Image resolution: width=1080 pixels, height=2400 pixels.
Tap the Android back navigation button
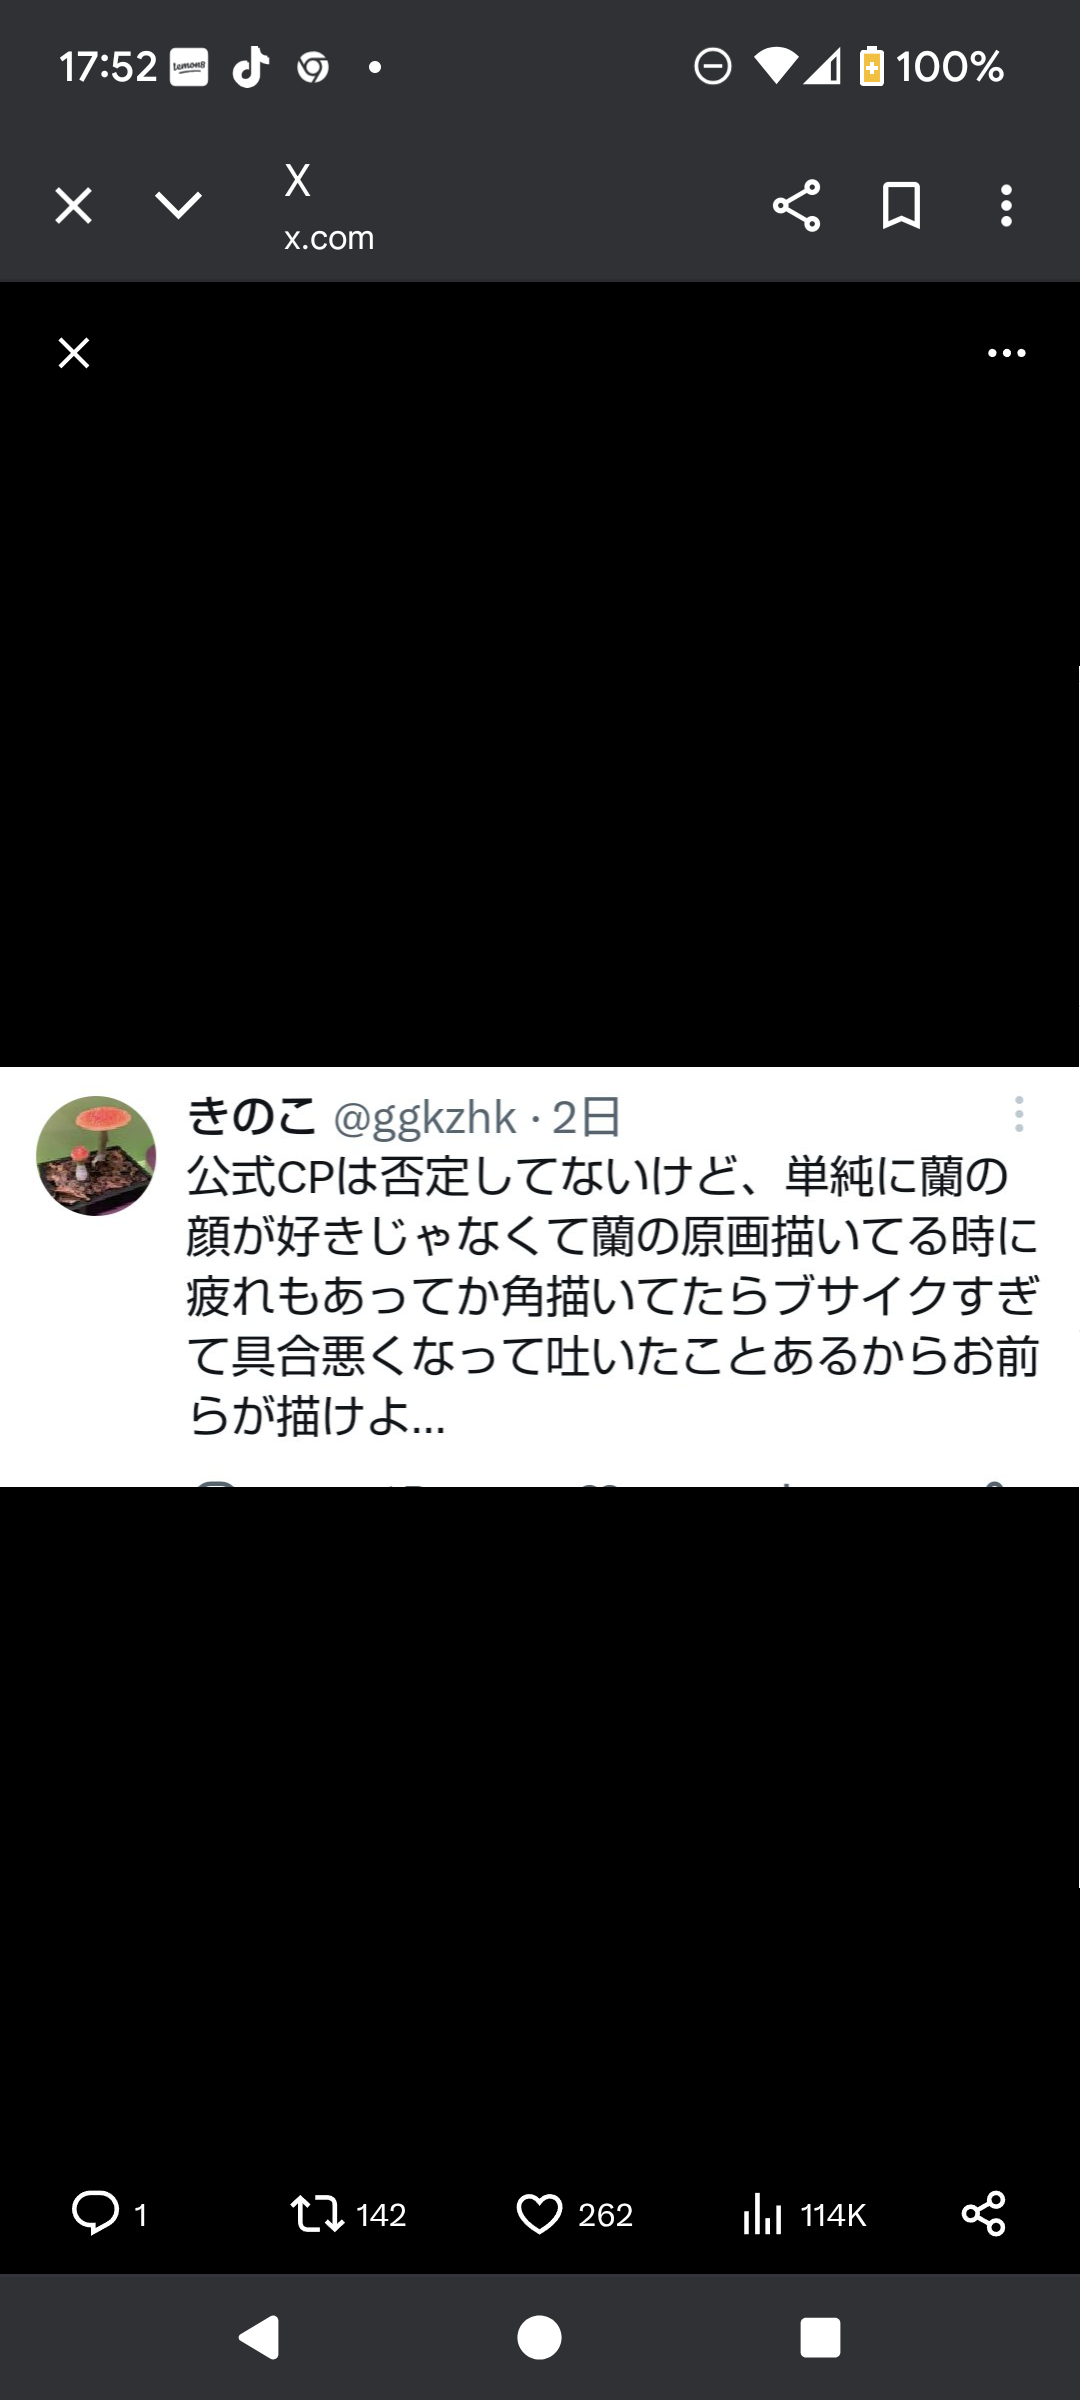[x=260, y=2338]
